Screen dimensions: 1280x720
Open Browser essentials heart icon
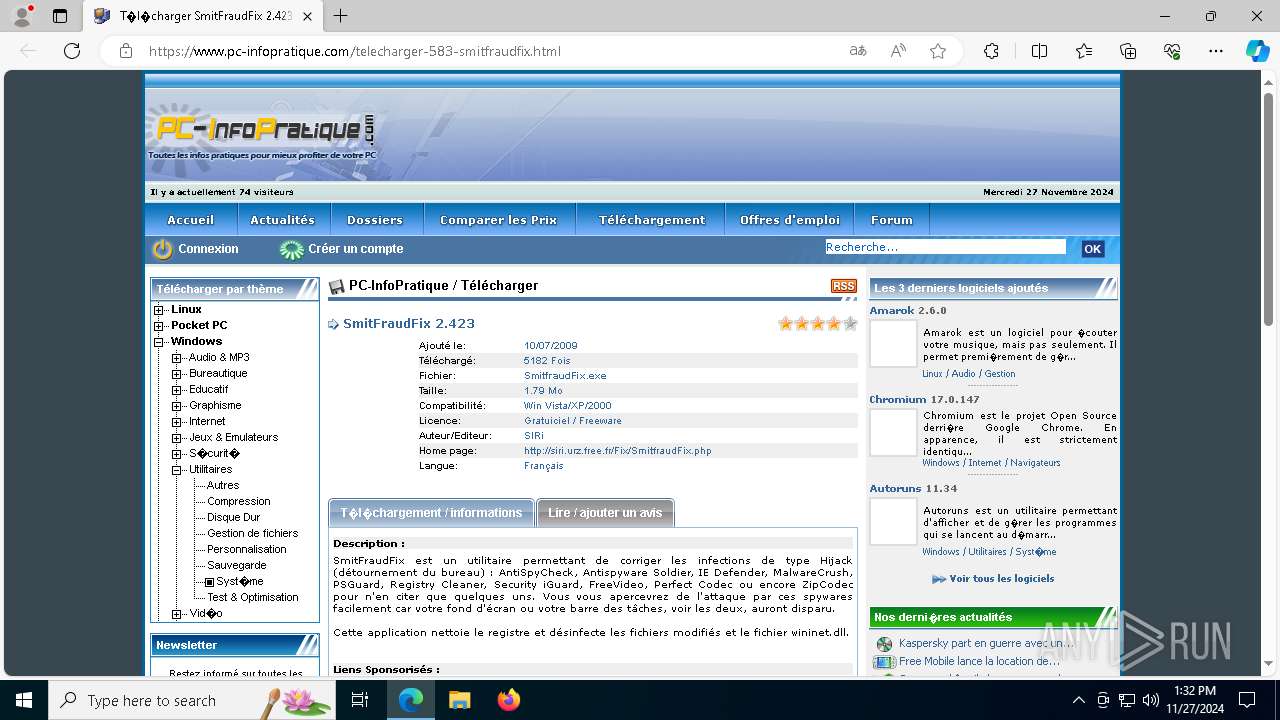tap(1172, 51)
